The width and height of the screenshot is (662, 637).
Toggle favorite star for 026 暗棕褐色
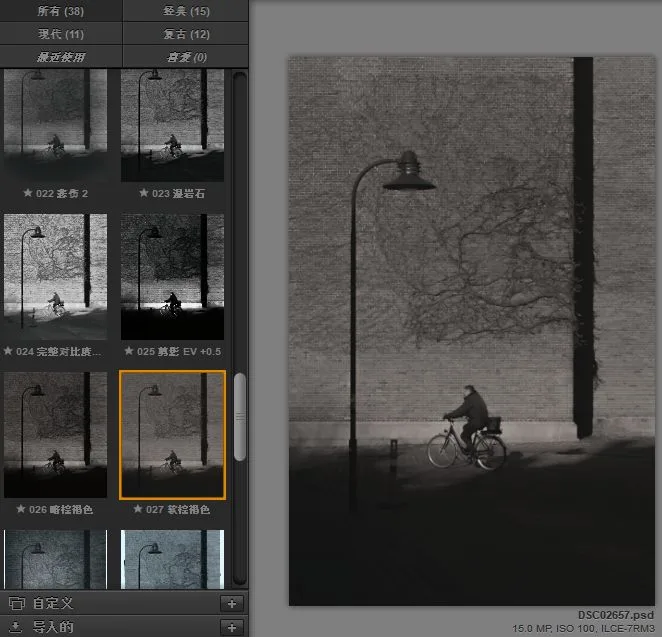tap(21, 509)
